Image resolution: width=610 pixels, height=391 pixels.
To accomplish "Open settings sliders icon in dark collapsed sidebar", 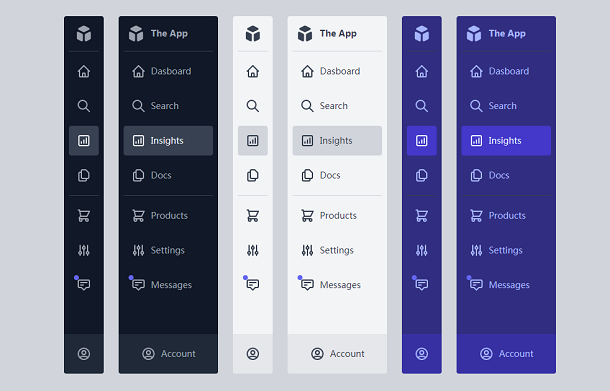I will pyautogui.click(x=84, y=250).
